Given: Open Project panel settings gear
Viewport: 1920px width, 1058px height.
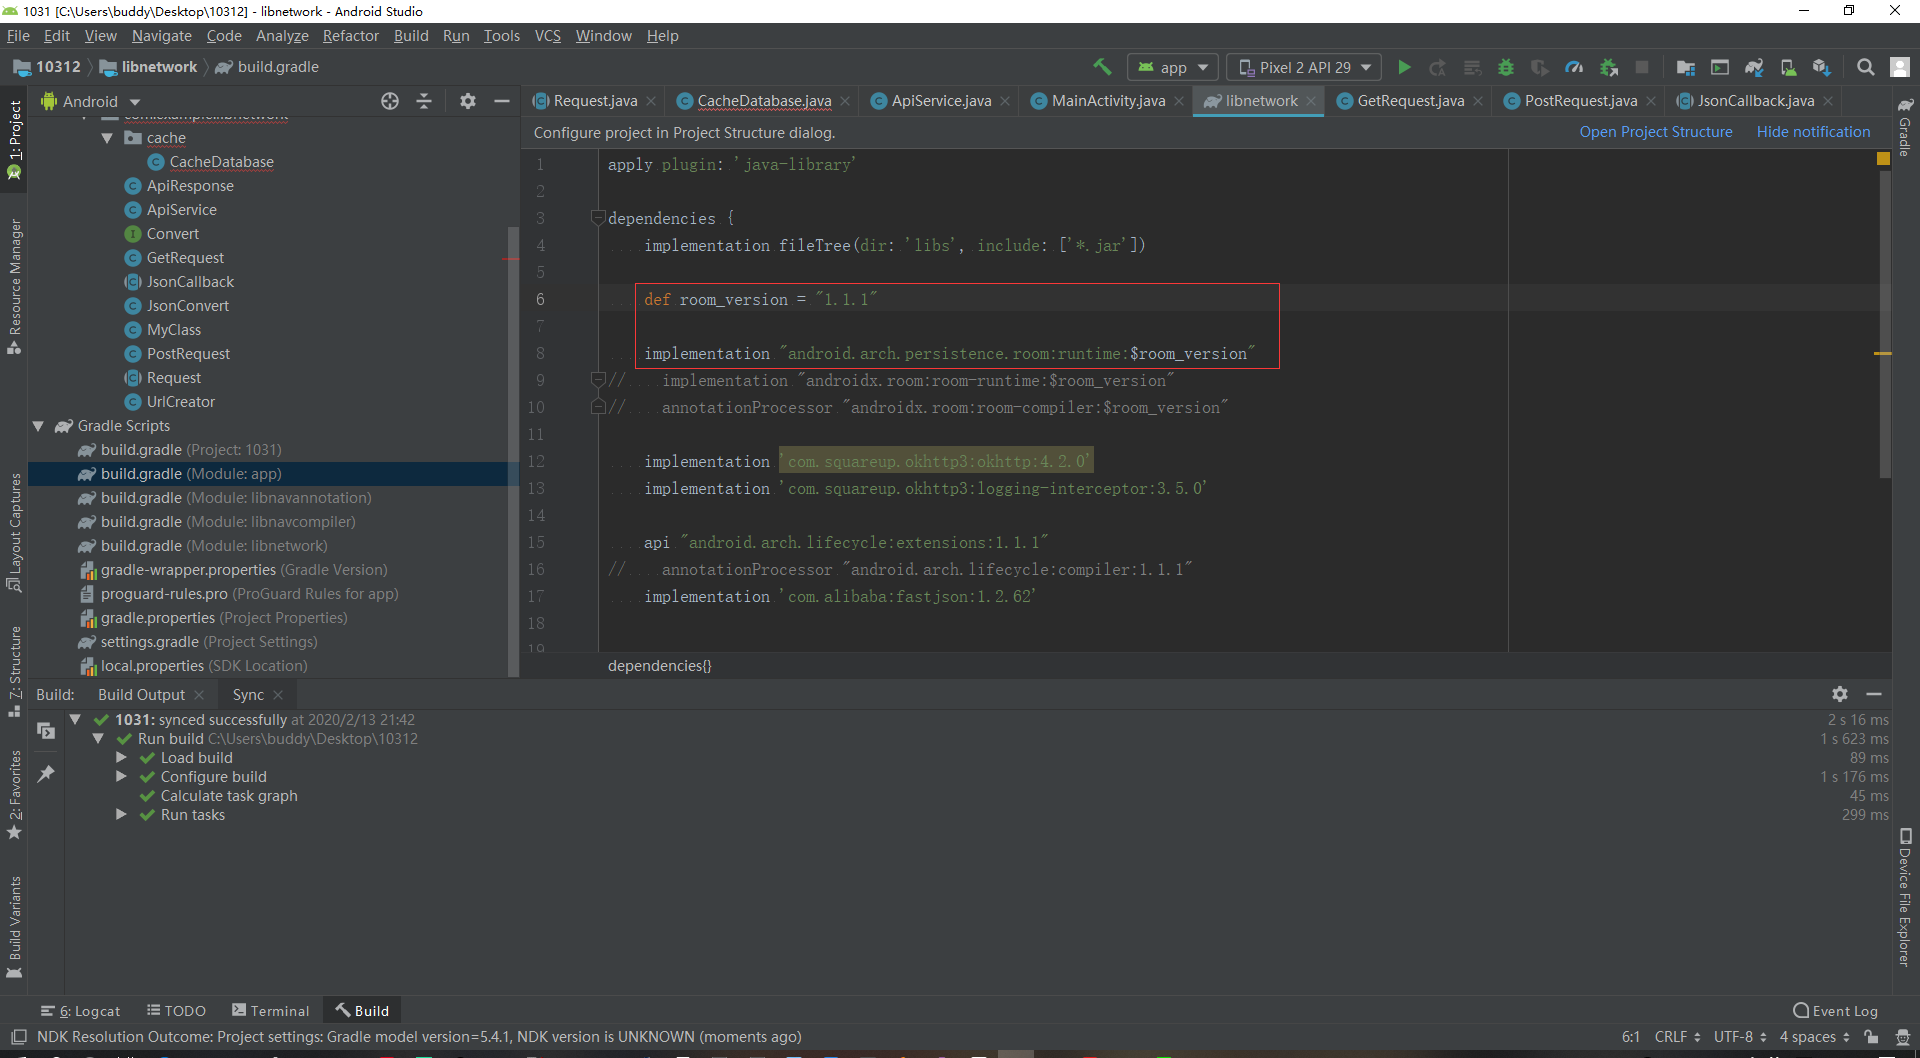Looking at the screenshot, I should [468, 101].
